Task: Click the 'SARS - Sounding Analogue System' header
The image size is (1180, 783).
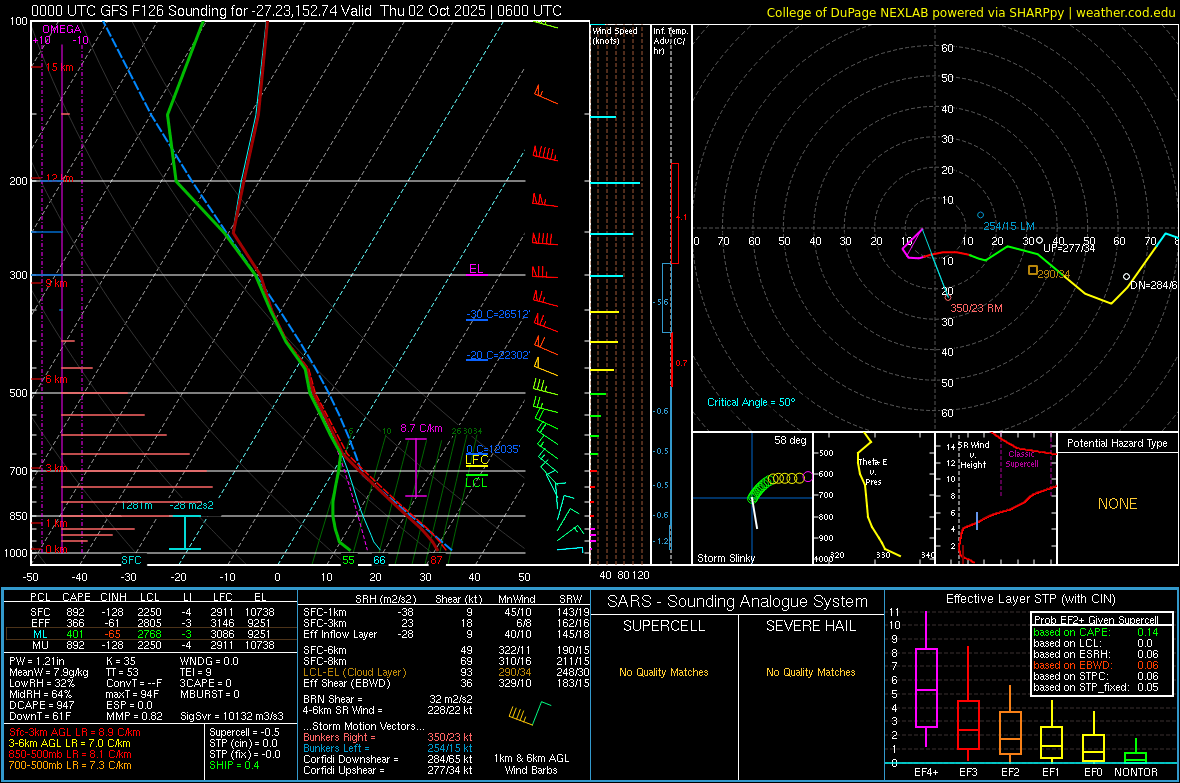Action: point(738,602)
